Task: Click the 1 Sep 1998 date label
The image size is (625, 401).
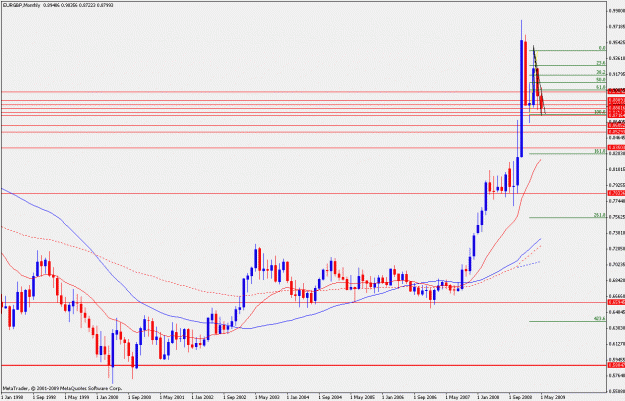Action: tap(44, 397)
